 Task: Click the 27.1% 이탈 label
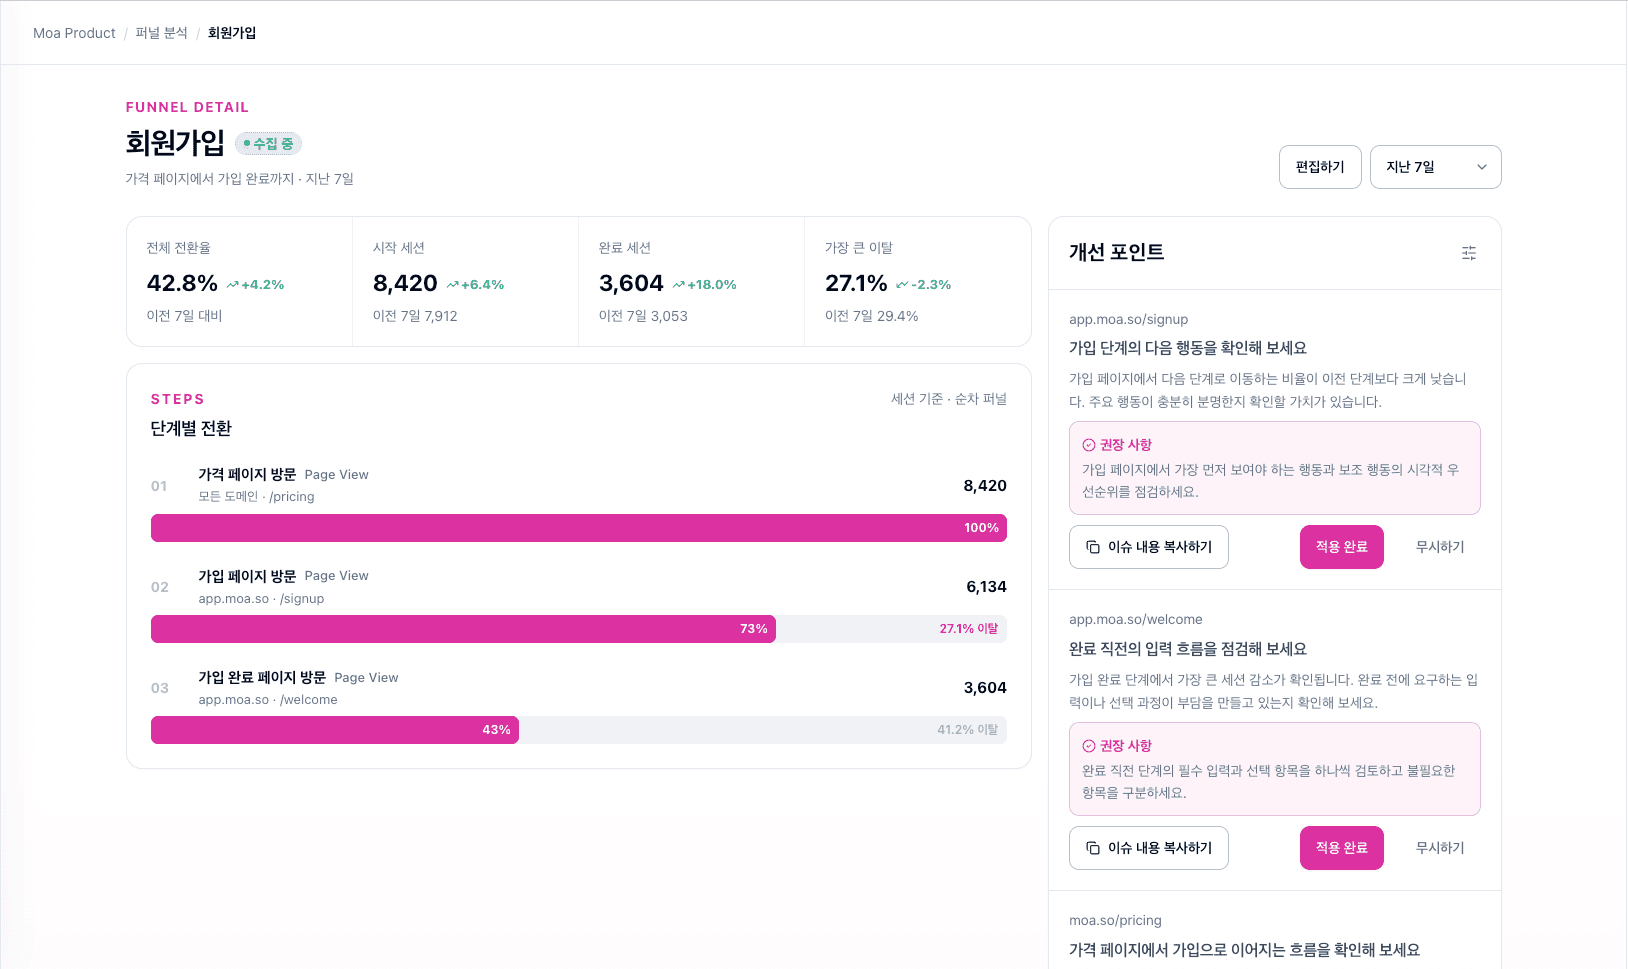click(x=968, y=629)
